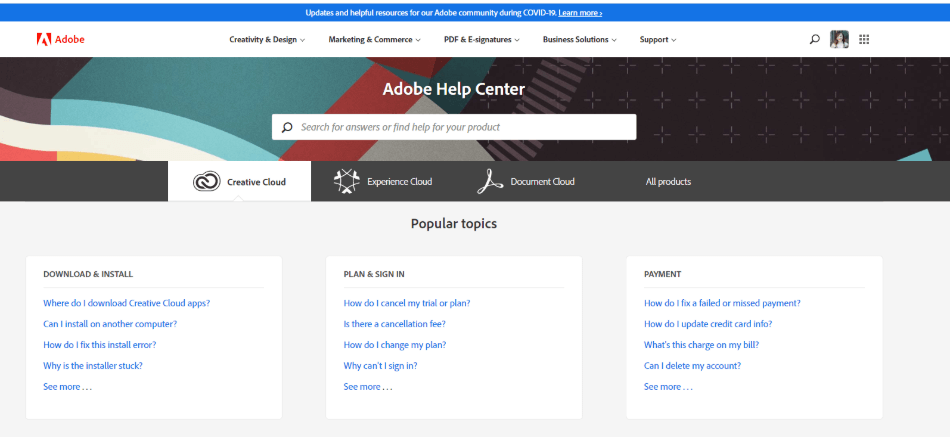The height and width of the screenshot is (437, 950).
Task: Click the Experience Cloud logo icon
Action: pos(347,181)
